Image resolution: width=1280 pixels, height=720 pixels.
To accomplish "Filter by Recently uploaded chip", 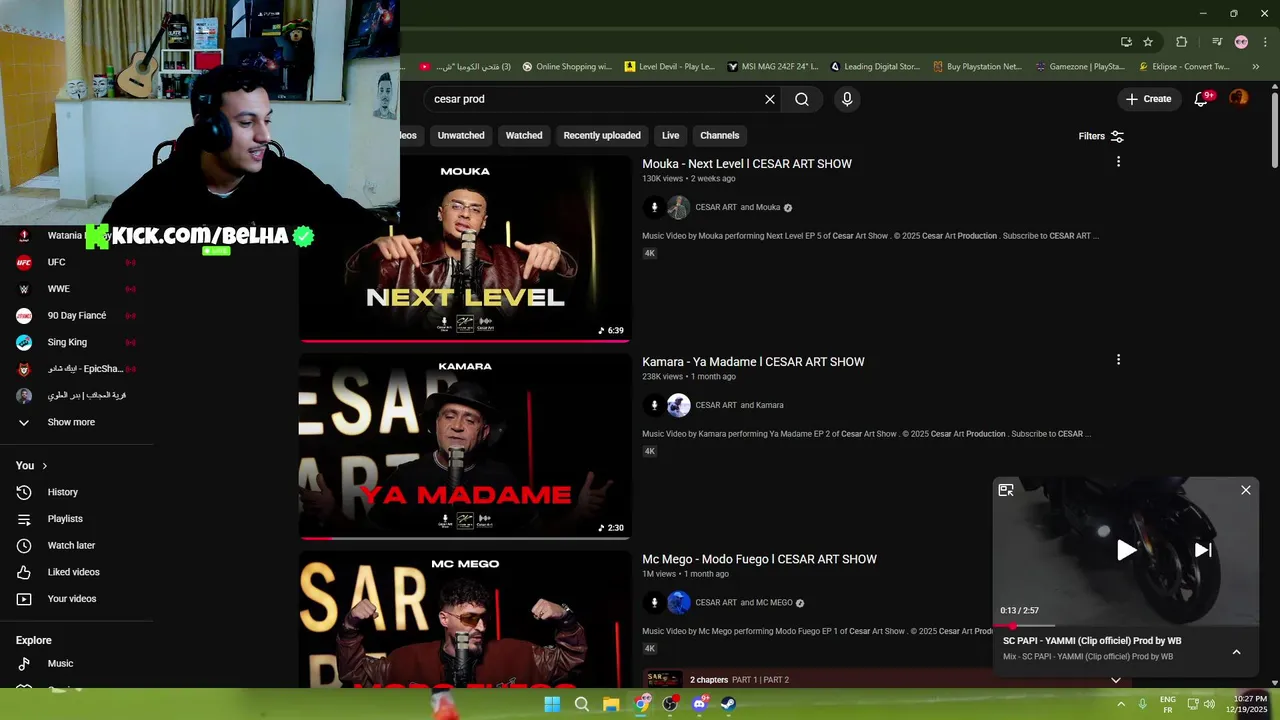I will [602, 136].
